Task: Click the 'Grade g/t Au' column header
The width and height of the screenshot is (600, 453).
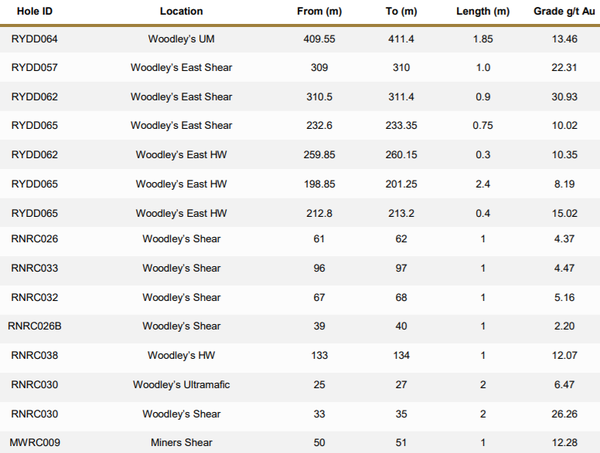Action: click(x=564, y=11)
